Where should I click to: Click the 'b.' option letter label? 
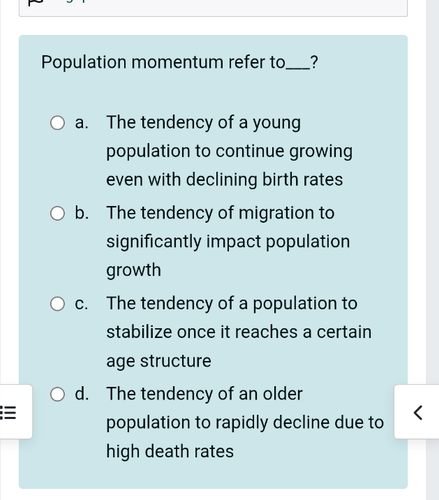tap(82, 213)
